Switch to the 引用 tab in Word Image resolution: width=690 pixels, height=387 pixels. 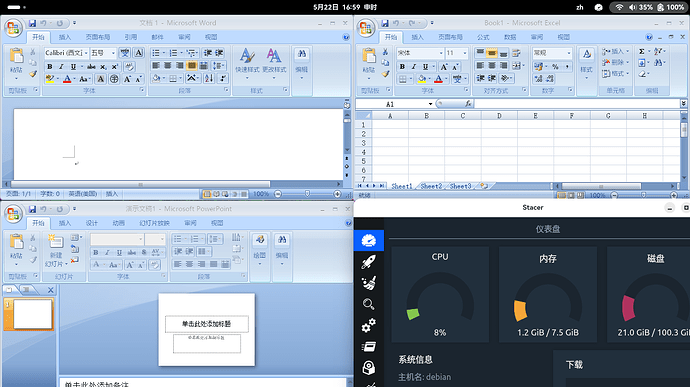(x=131, y=37)
